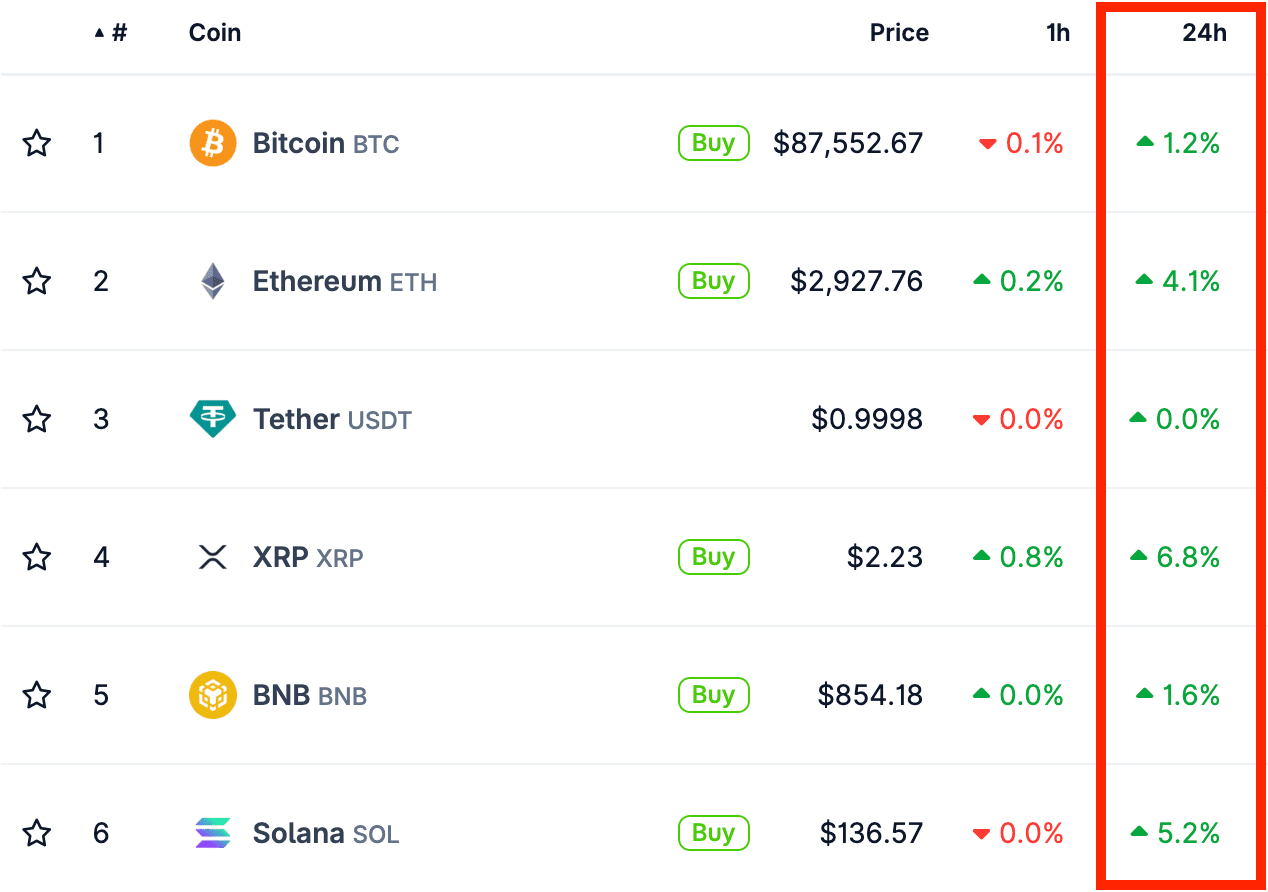Click the Ethereum diamond logo icon

(x=213, y=281)
